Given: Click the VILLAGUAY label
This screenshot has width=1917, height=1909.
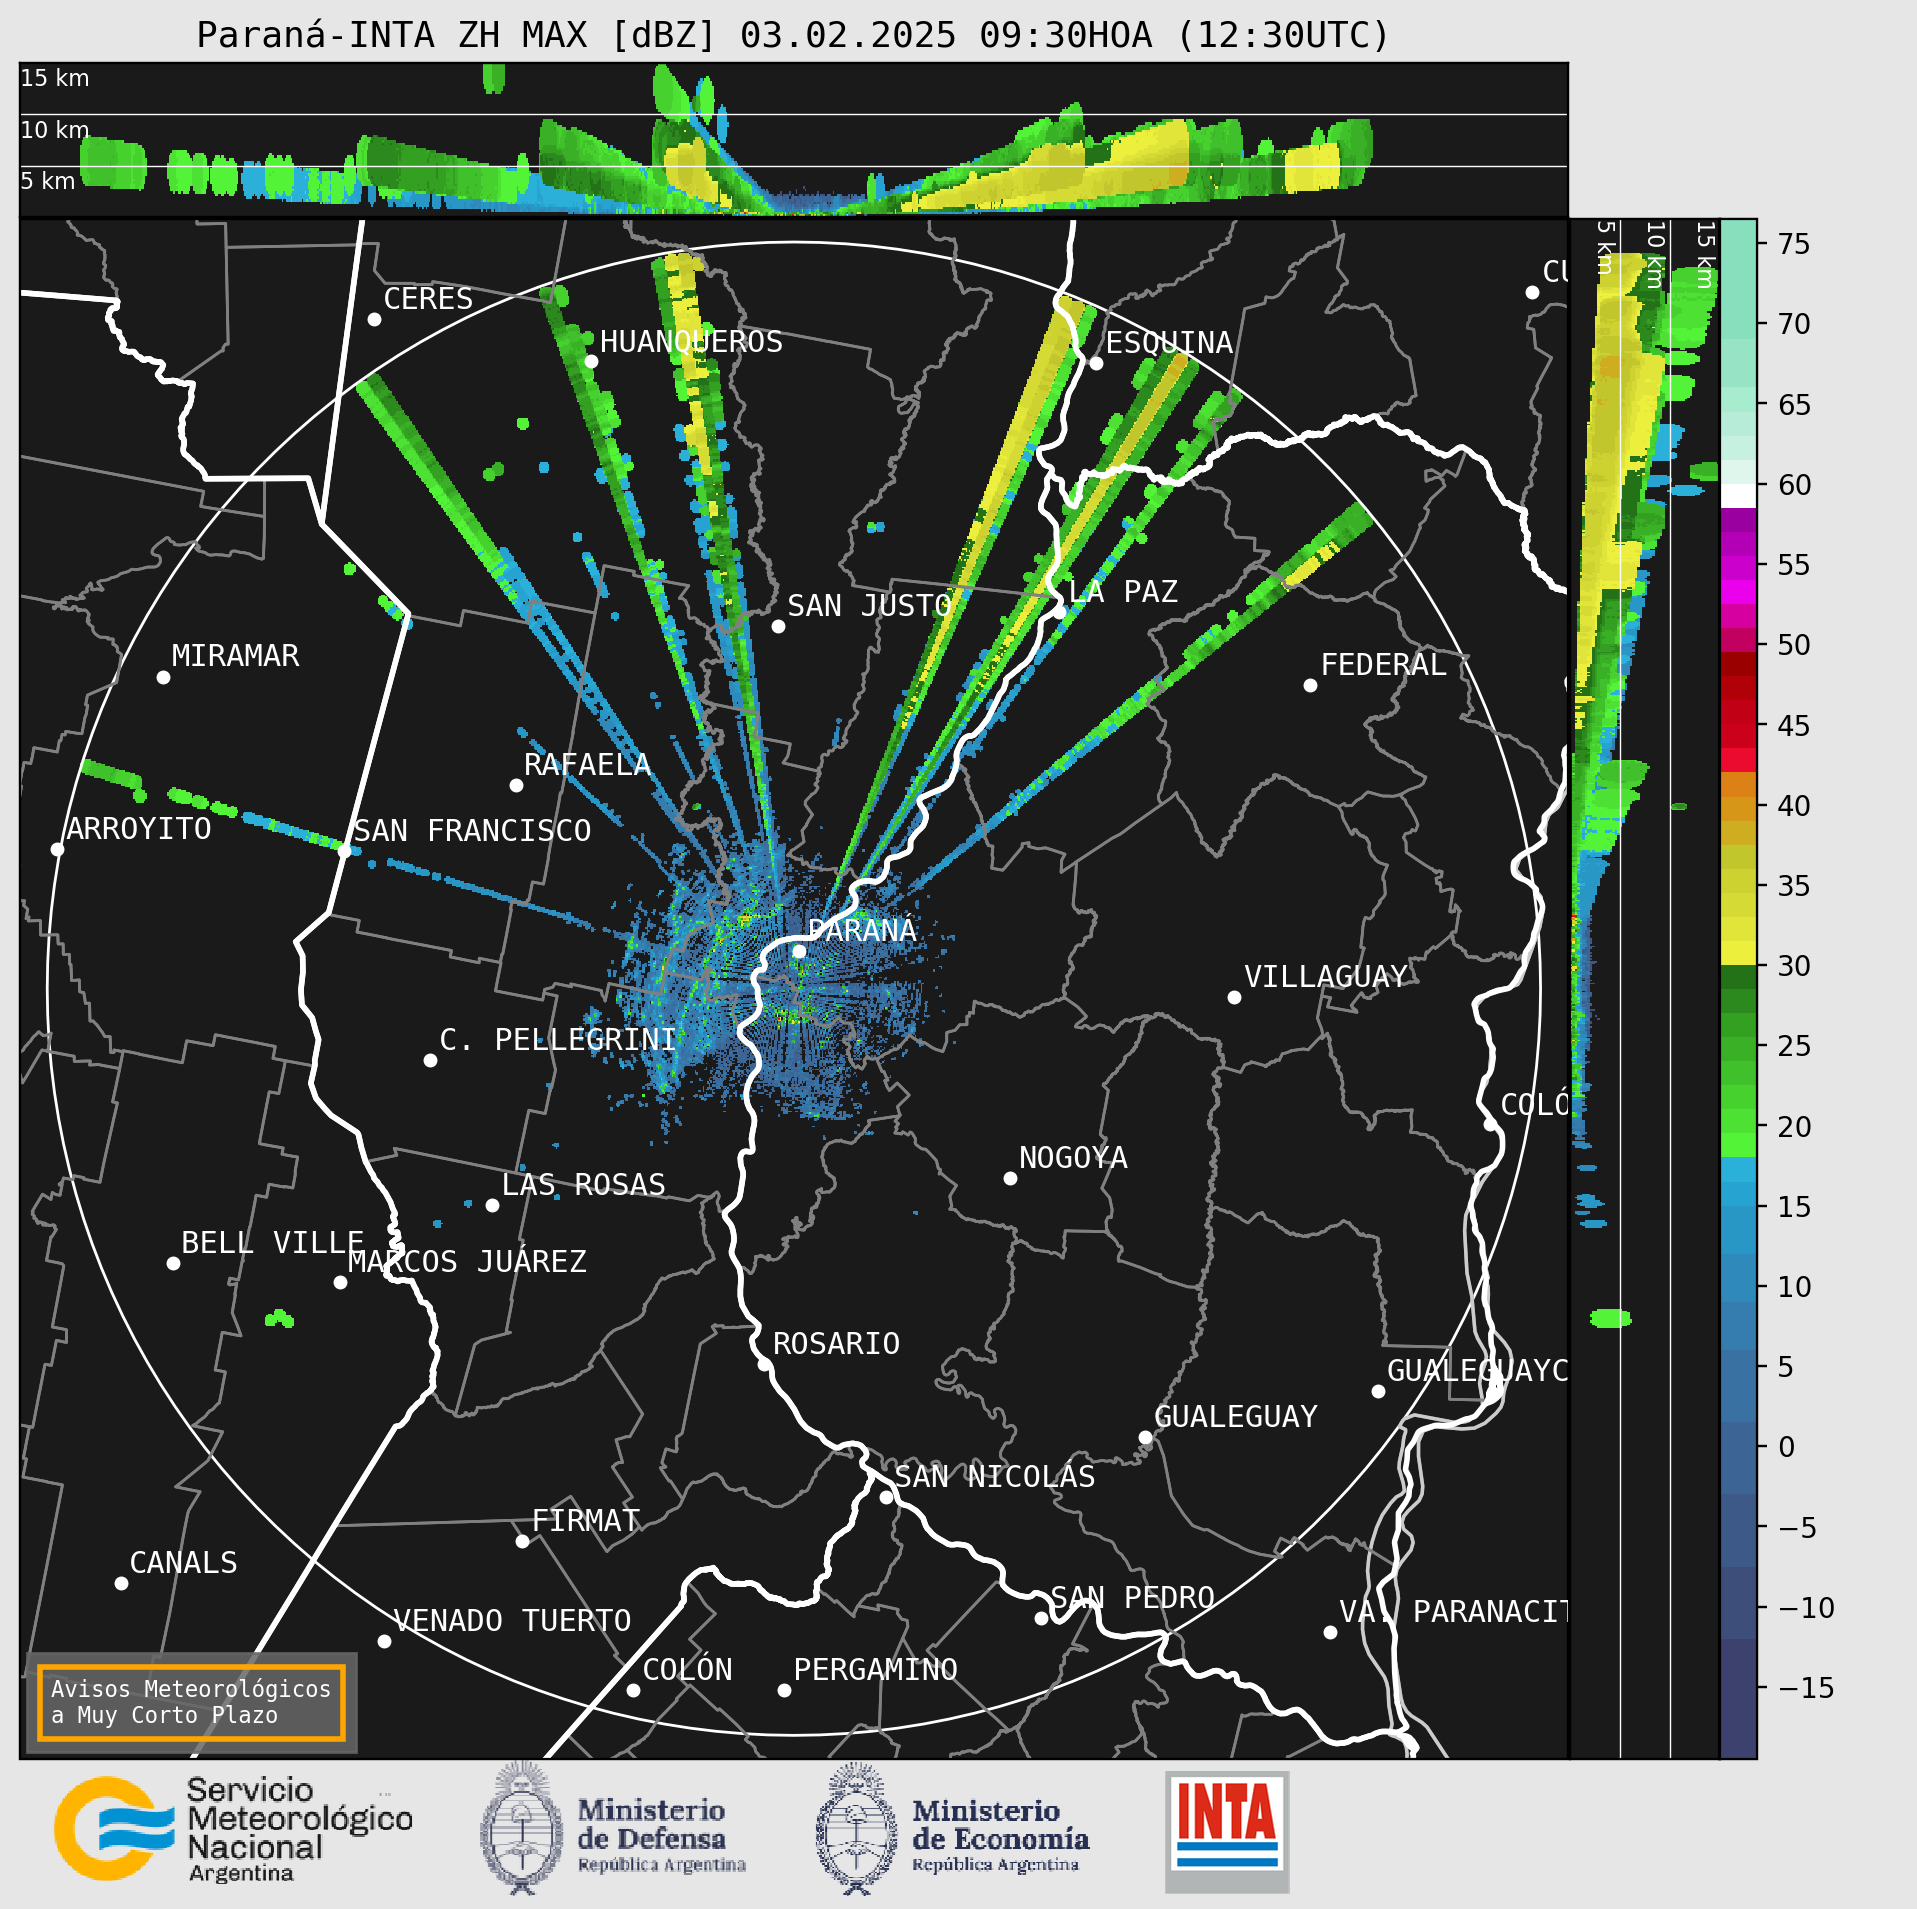Looking at the screenshot, I should click(x=1326, y=976).
